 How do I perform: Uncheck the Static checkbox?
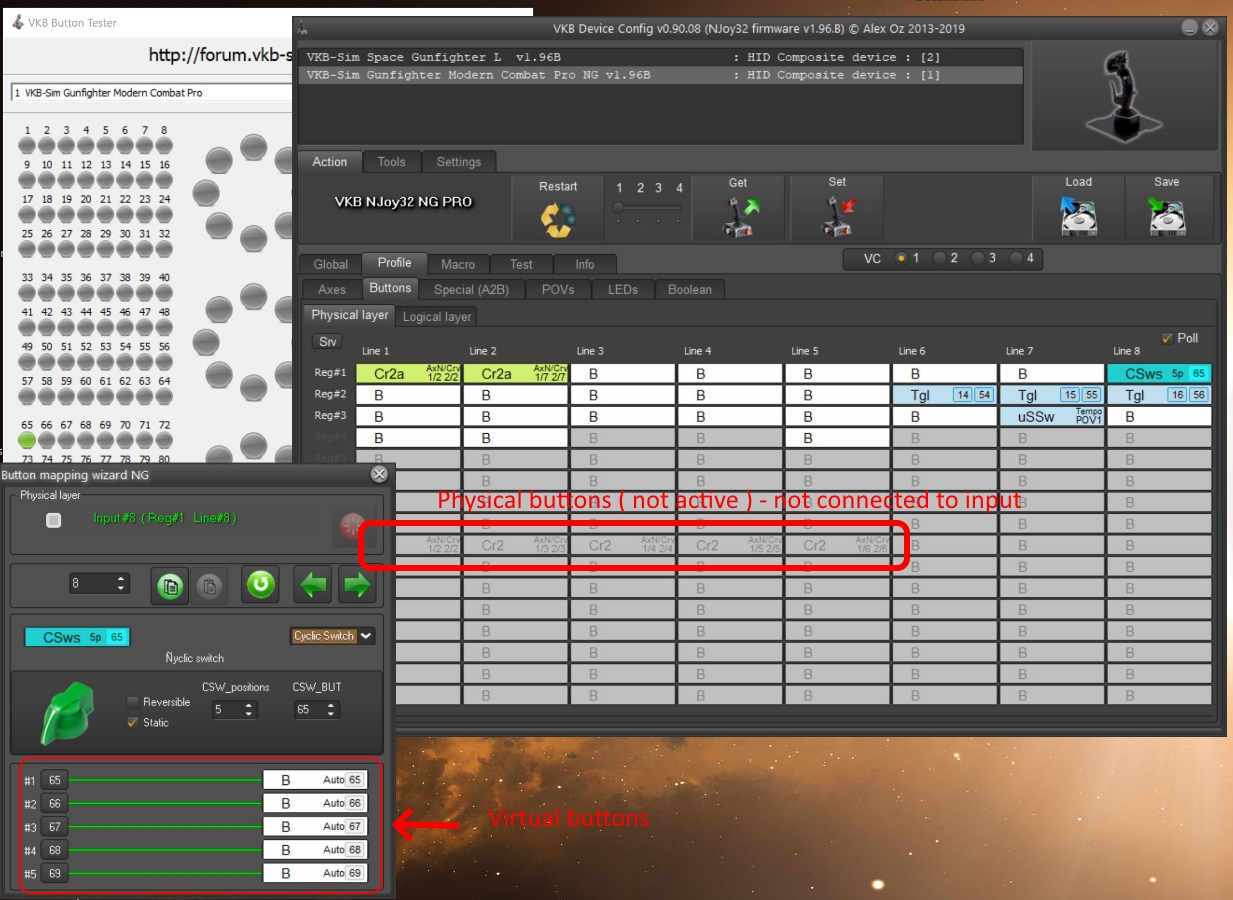click(133, 722)
